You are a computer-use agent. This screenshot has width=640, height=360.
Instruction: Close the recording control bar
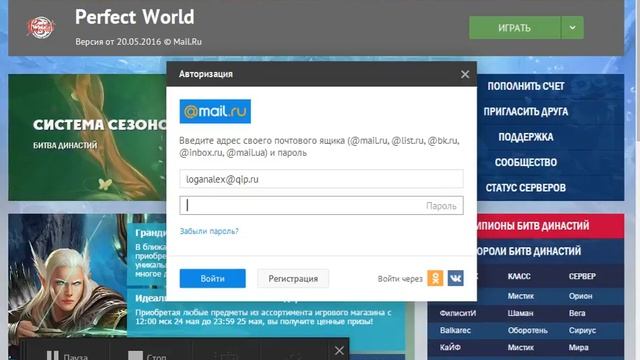click(x=339, y=351)
